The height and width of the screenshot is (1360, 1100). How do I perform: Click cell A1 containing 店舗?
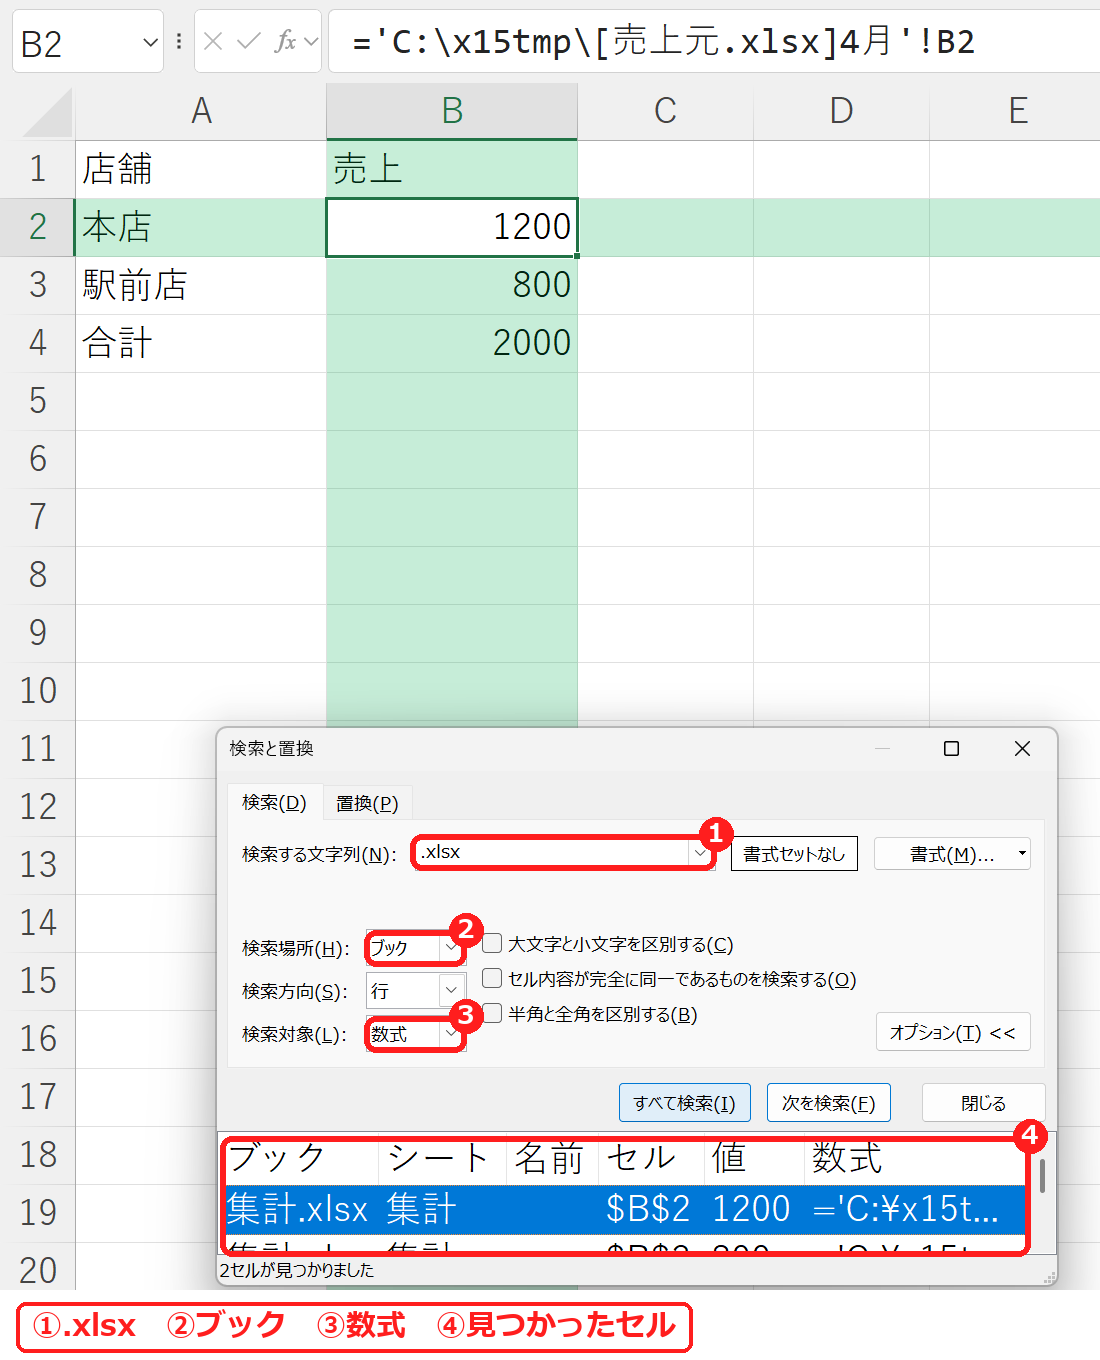[201, 169]
